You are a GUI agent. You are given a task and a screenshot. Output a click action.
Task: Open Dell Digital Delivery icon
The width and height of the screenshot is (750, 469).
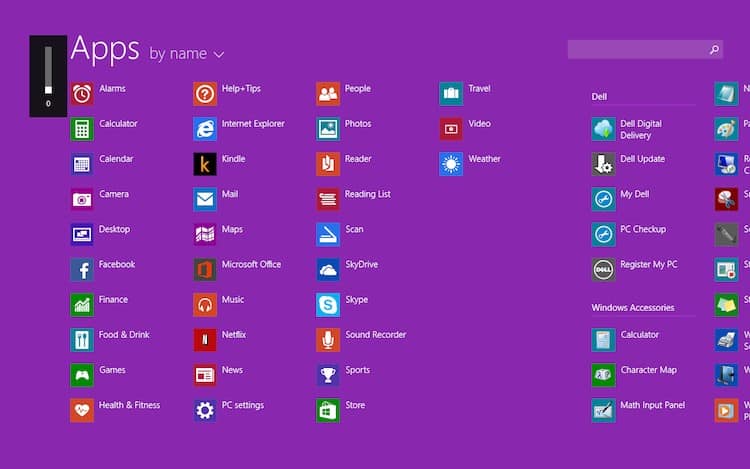[603, 129]
